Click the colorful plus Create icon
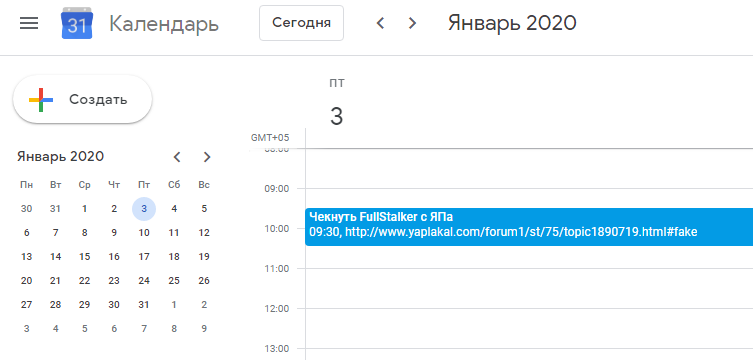 (41, 100)
